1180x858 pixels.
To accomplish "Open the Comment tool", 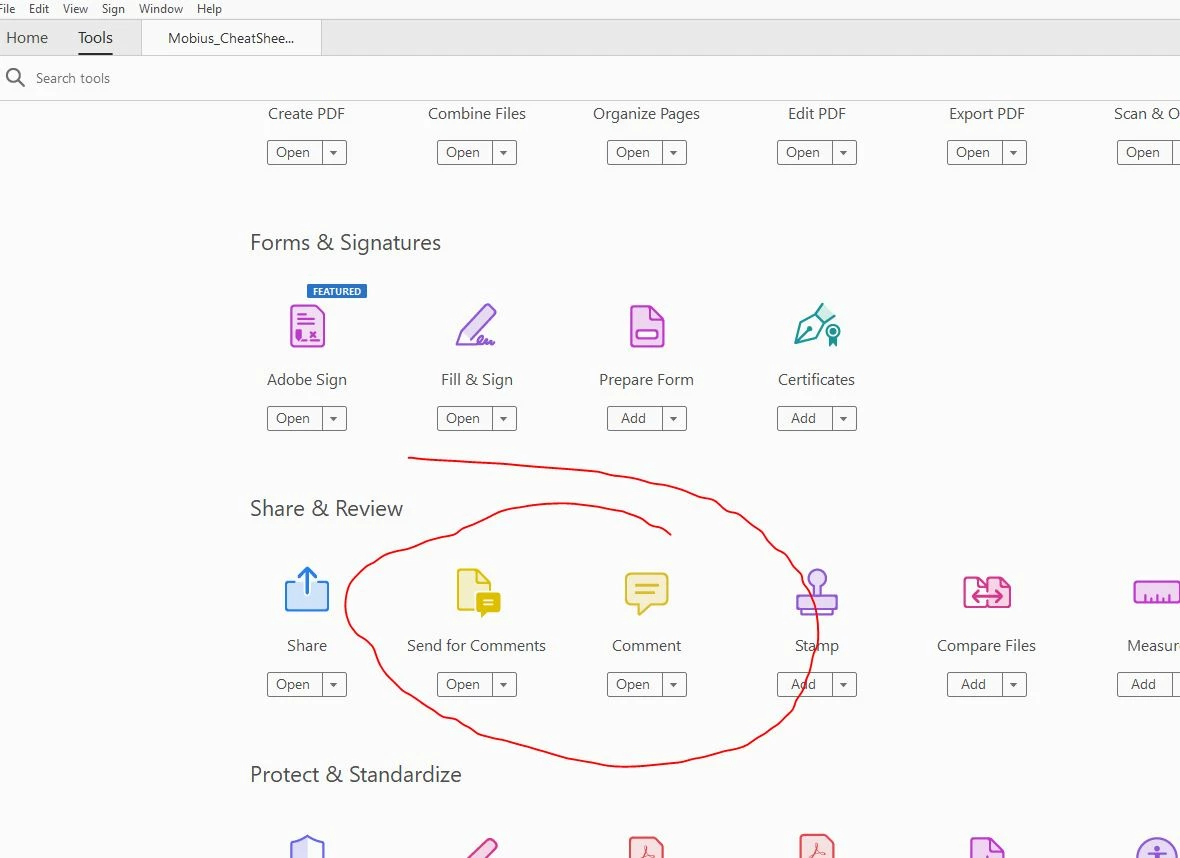I will click(x=634, y=684).
